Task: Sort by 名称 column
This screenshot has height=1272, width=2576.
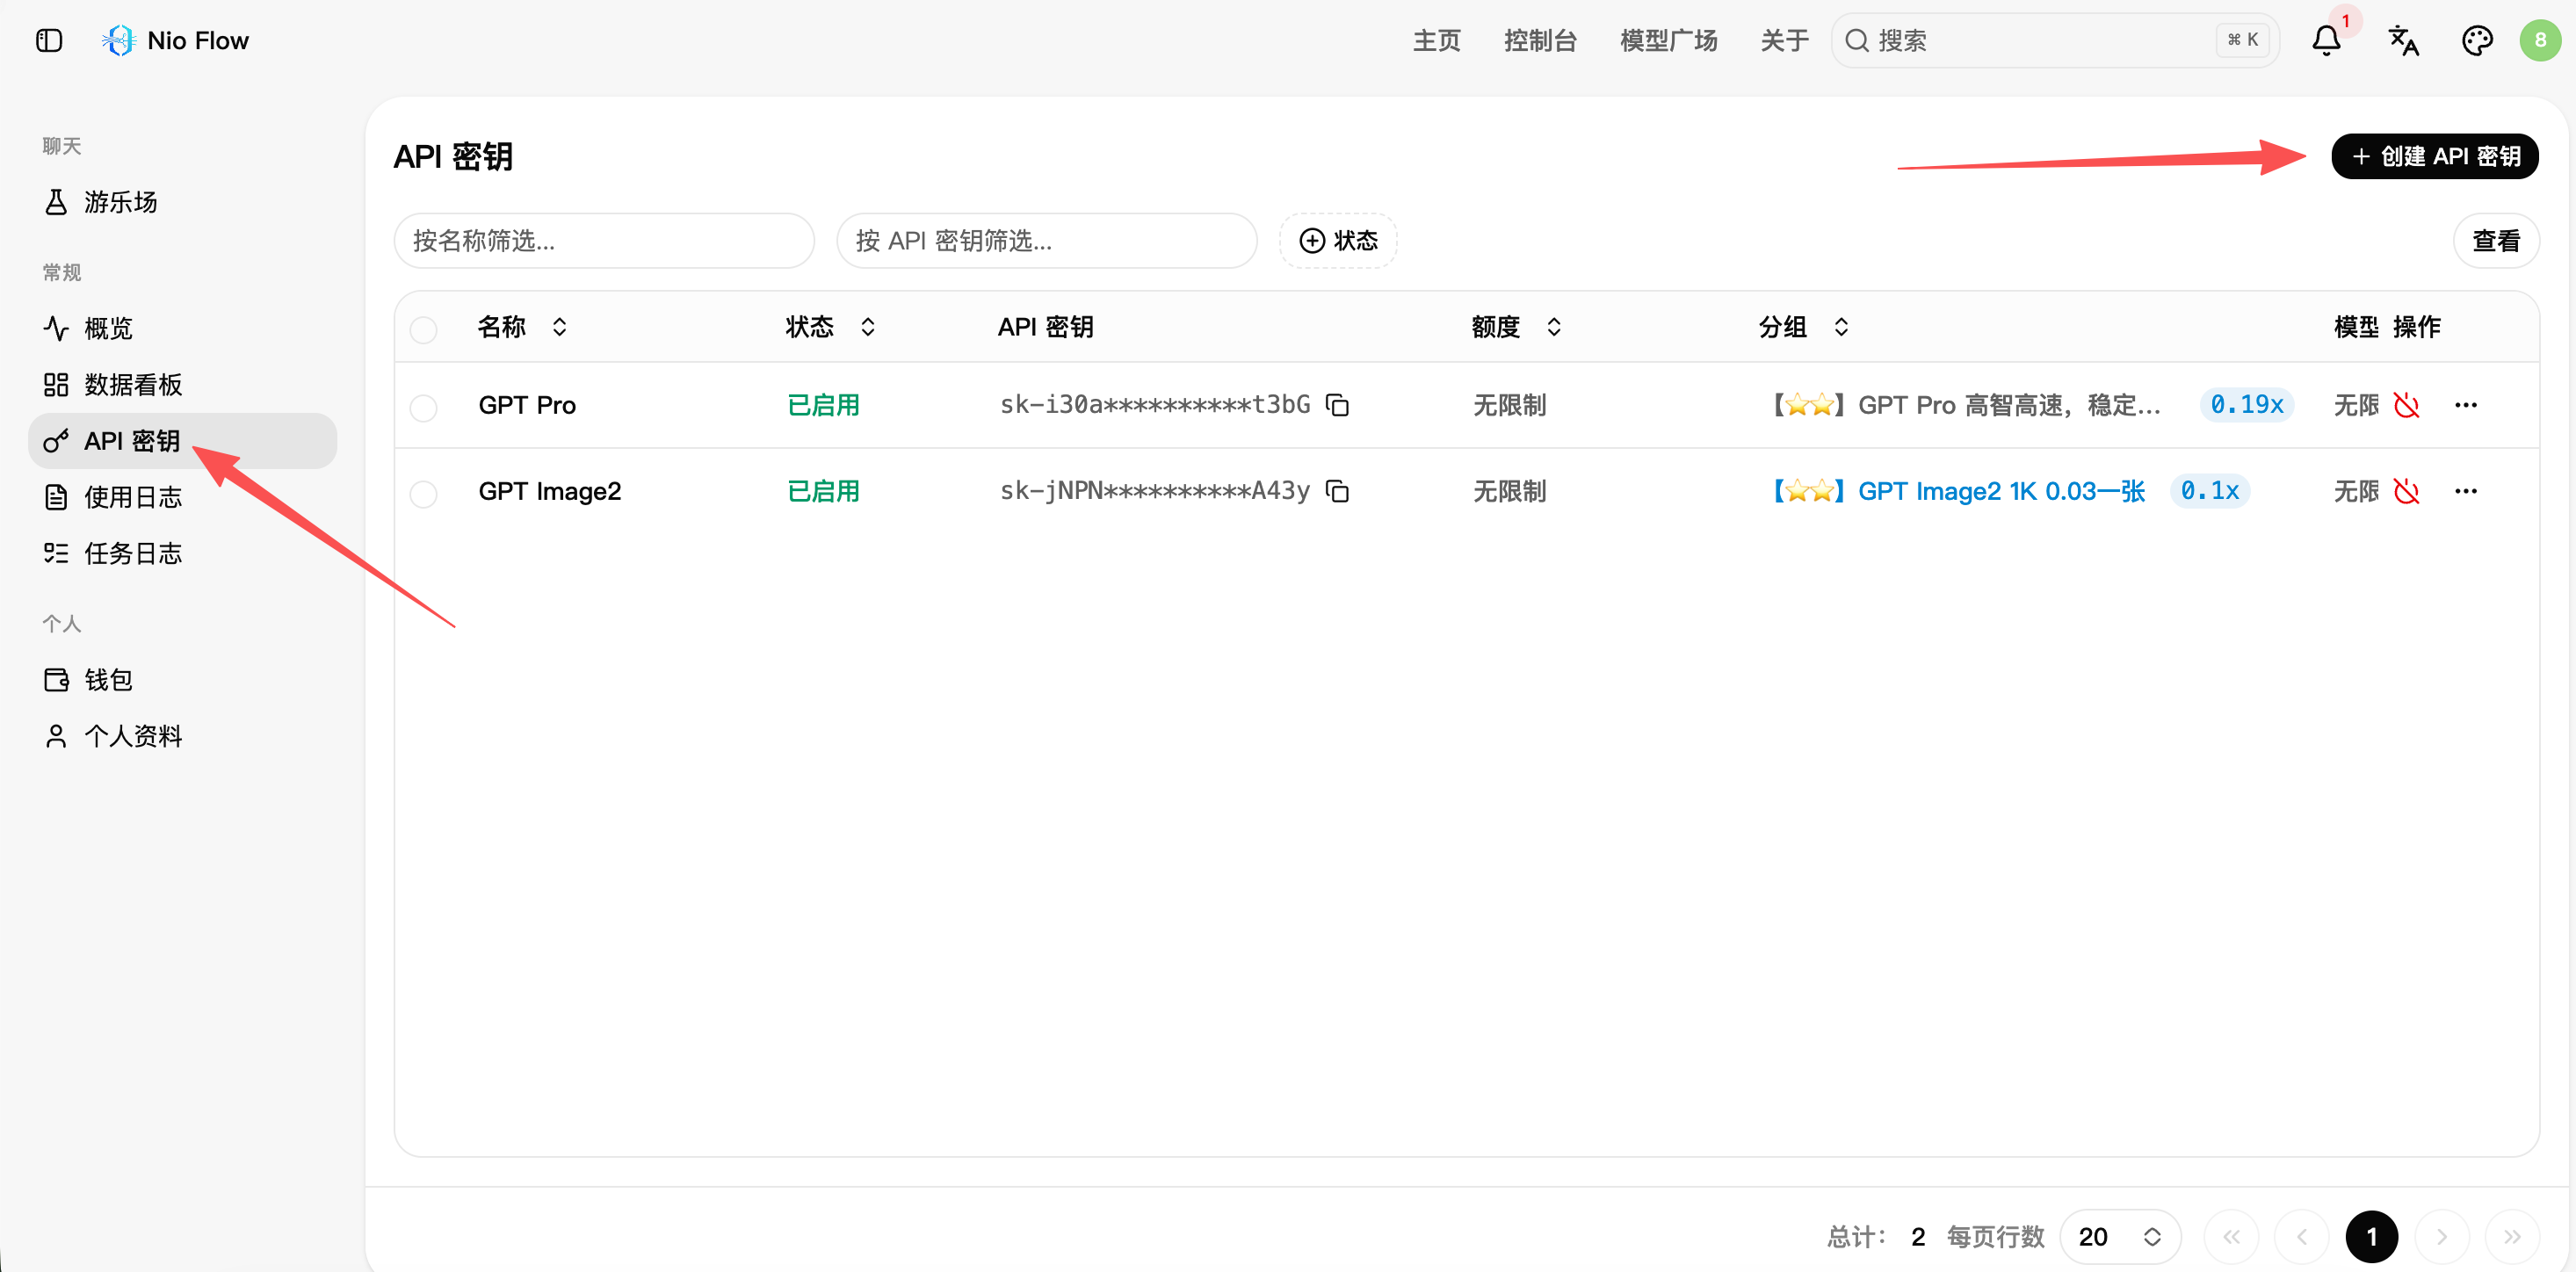Action: (x=522, y=327)
